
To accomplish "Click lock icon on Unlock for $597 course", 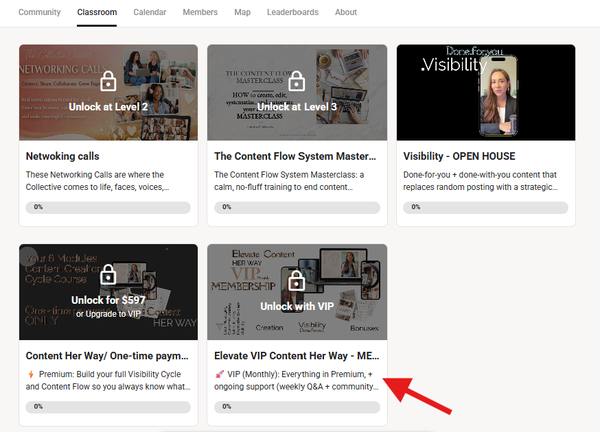I will click(x=108, y=275).
